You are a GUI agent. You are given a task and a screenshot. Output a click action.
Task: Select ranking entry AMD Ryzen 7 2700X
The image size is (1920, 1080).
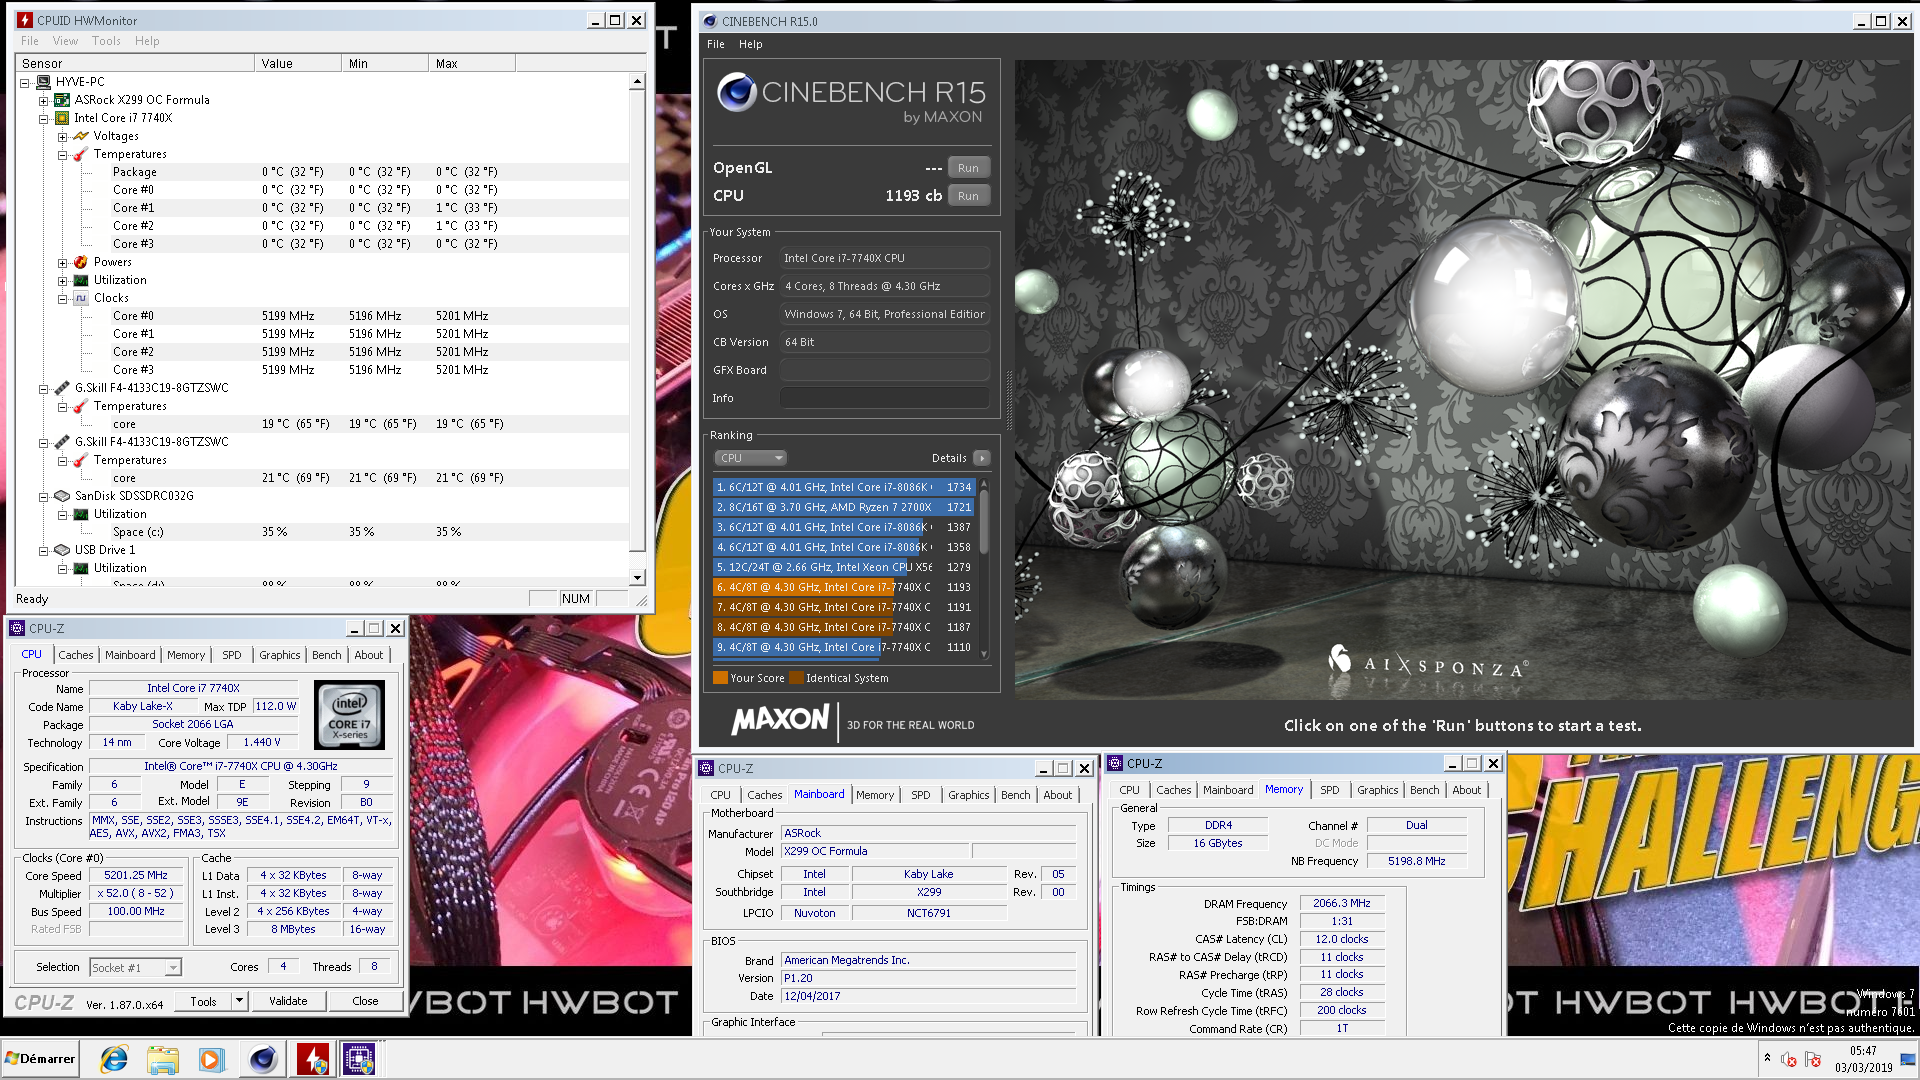[x=844, y=507]
